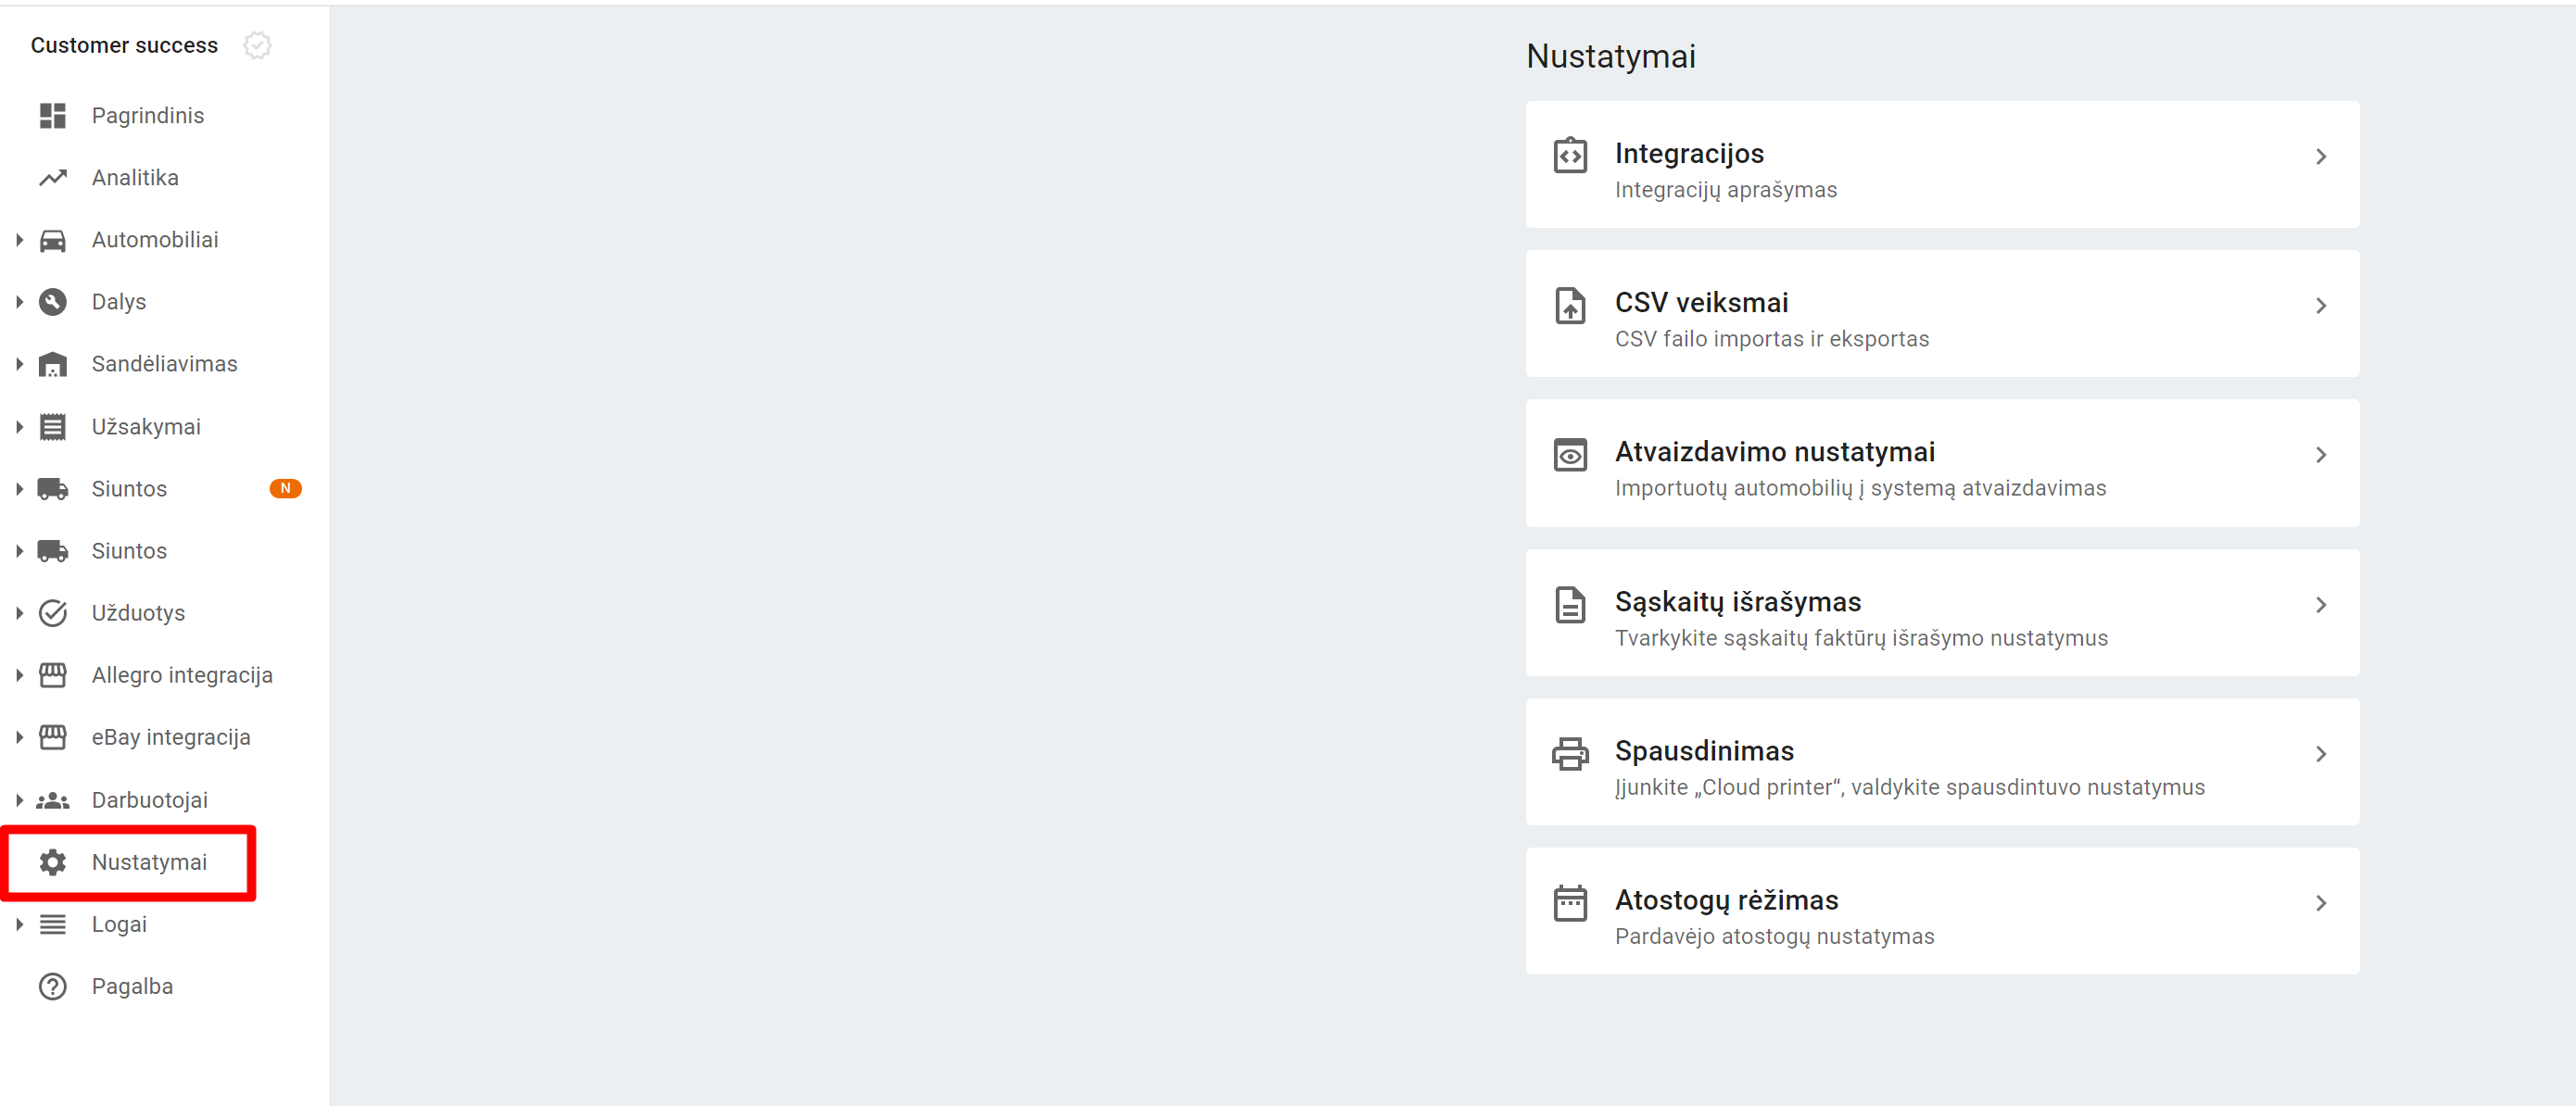Click verified badge beside Customer success

point(257,45)
